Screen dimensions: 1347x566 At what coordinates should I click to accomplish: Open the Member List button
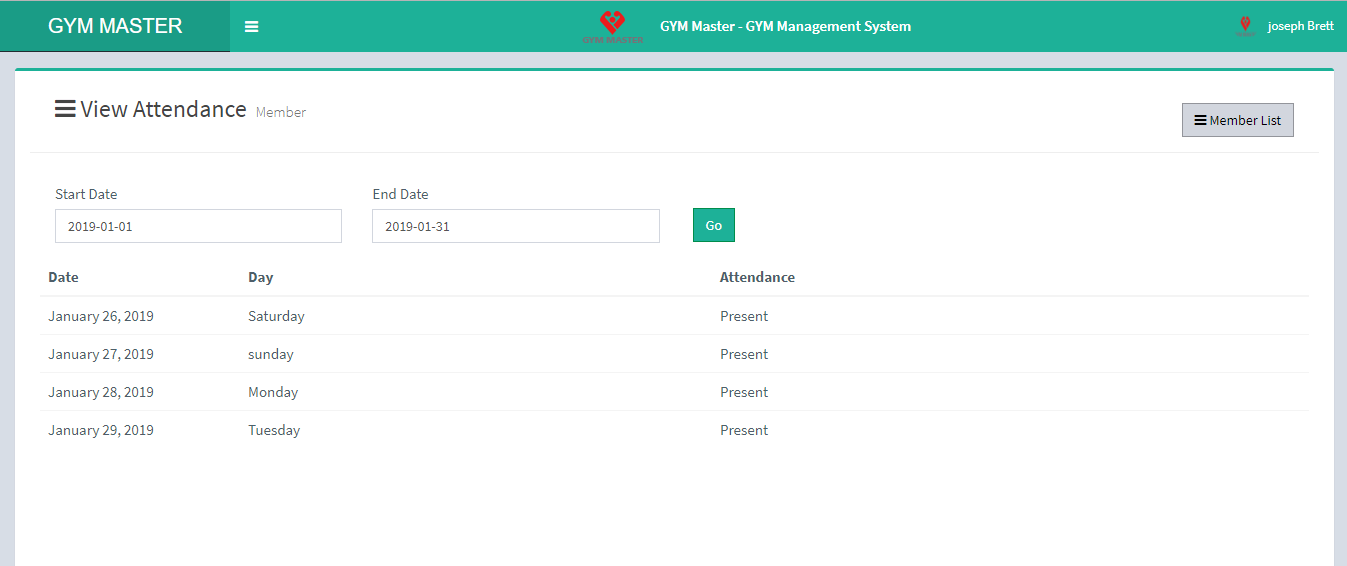pos(1237,120)
